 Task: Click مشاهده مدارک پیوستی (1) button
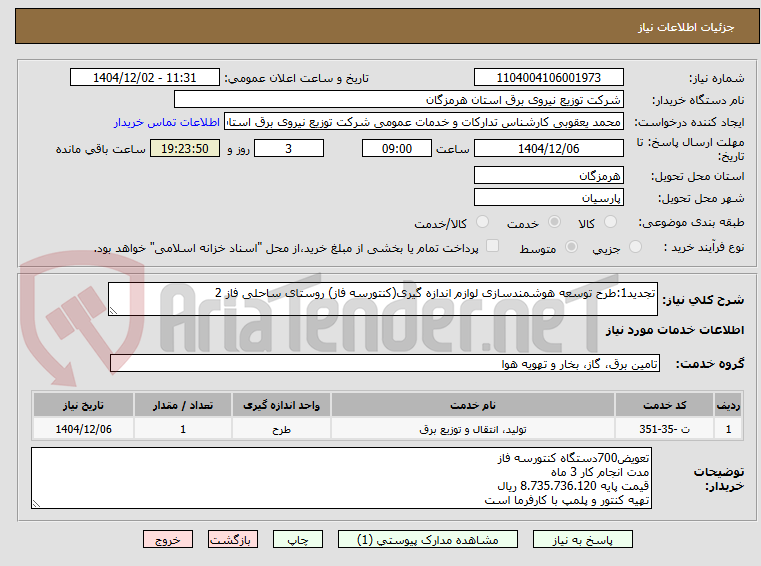click(428, 540)
